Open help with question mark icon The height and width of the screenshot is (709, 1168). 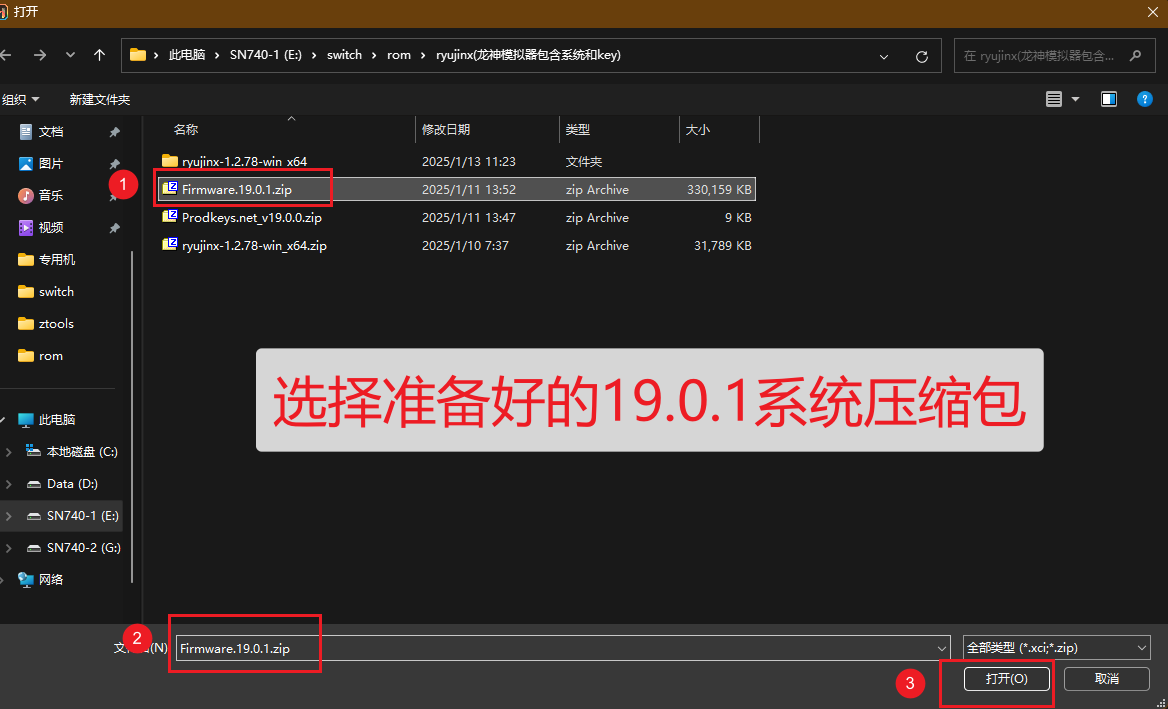(x=1145, y=99)
